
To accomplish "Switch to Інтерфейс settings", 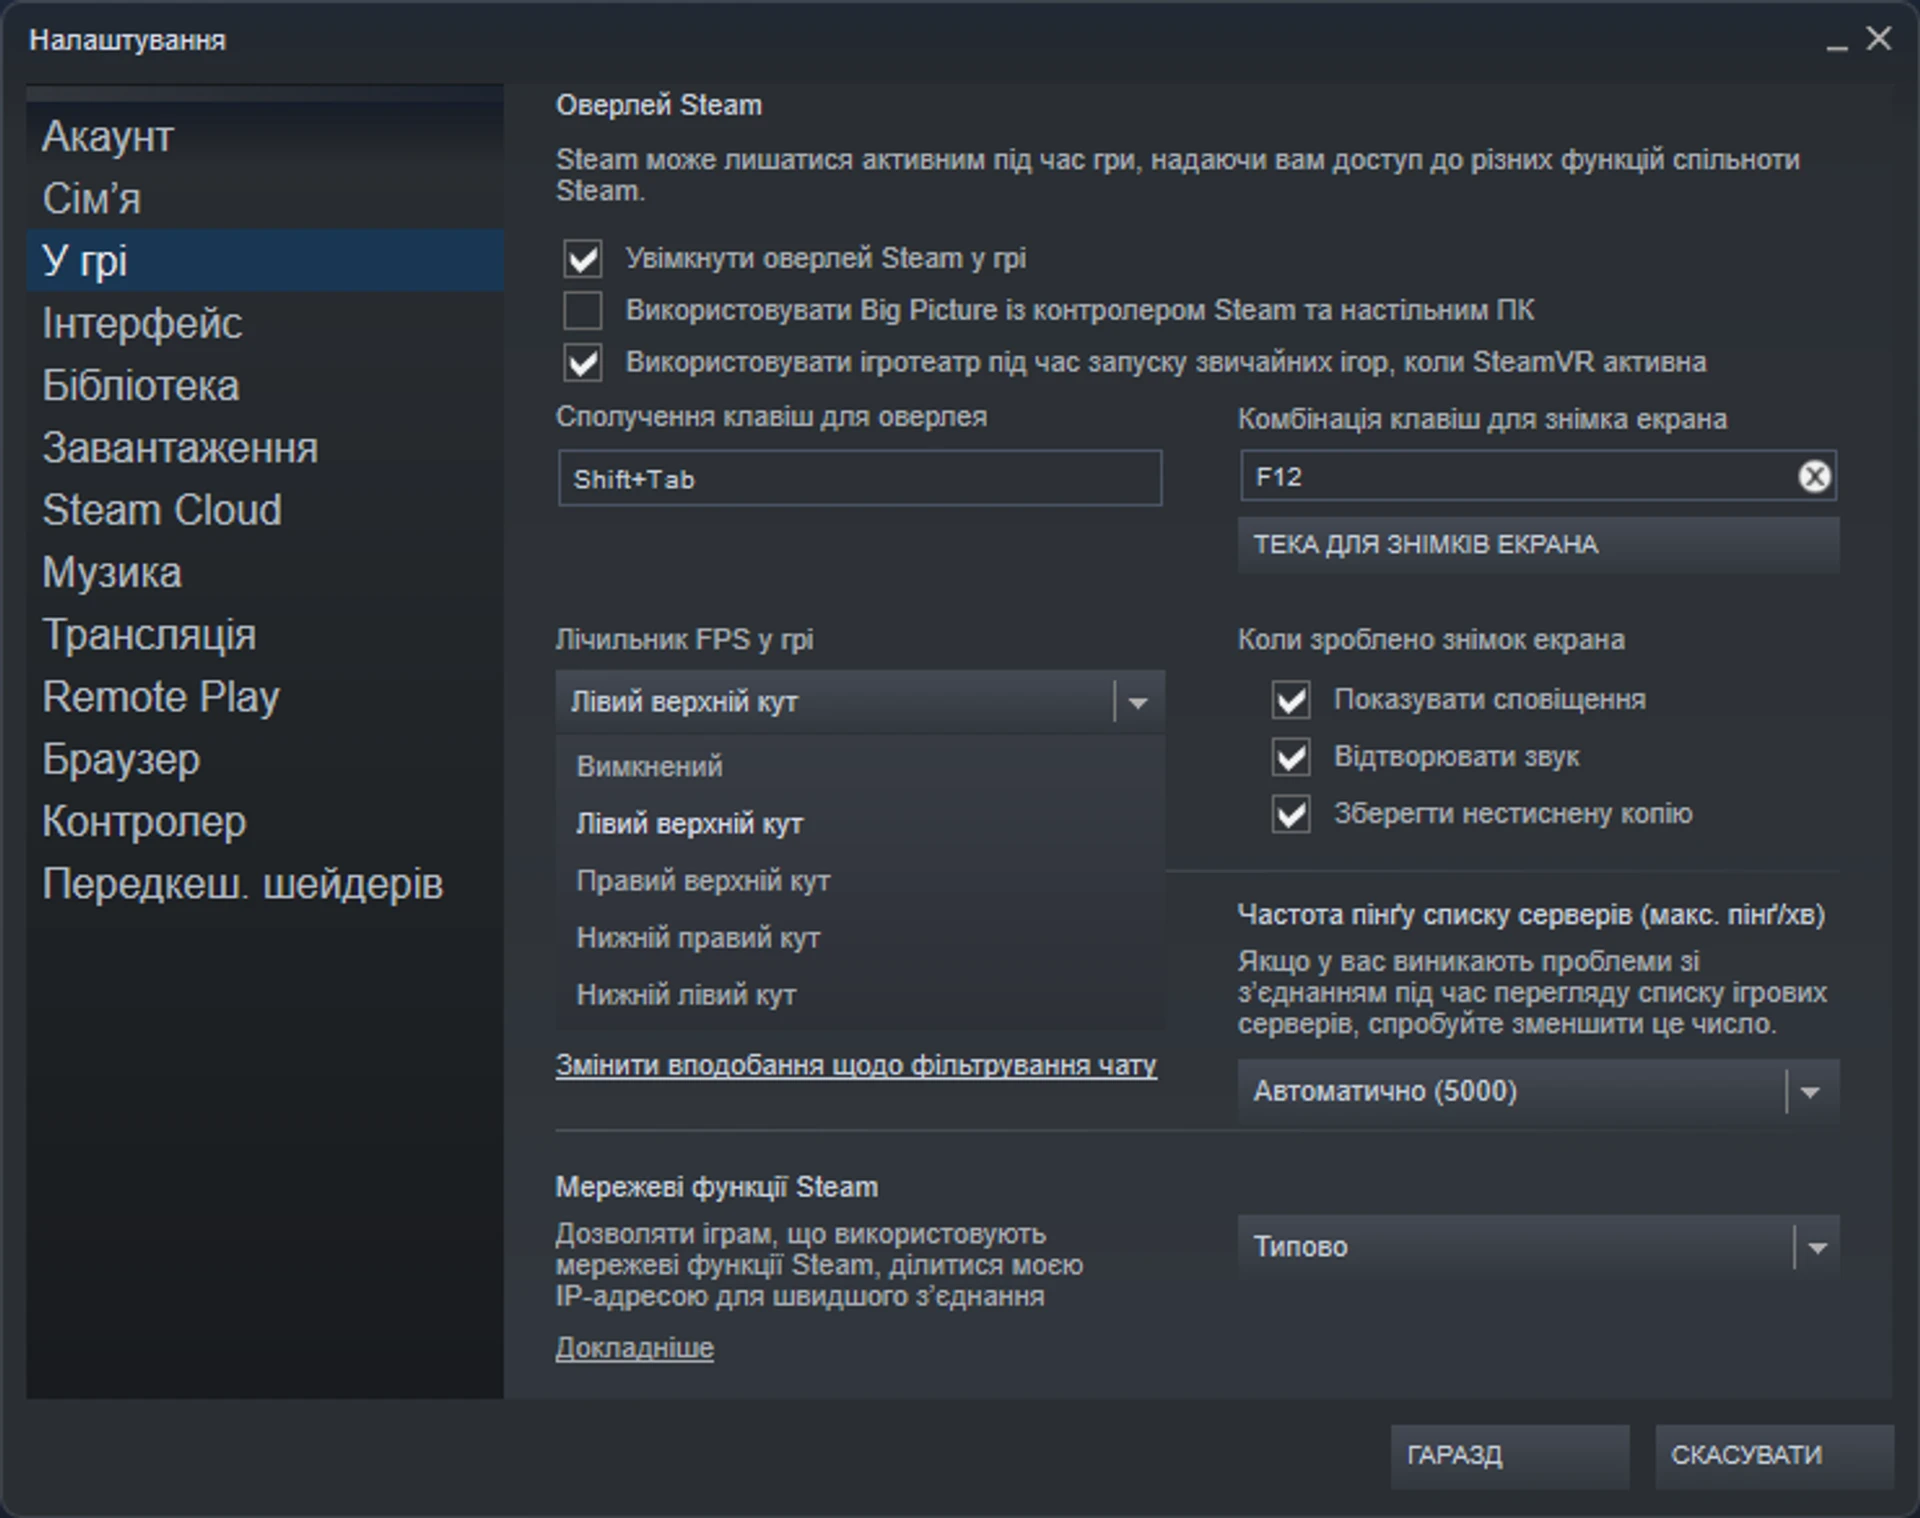I will tap(265, 323).
